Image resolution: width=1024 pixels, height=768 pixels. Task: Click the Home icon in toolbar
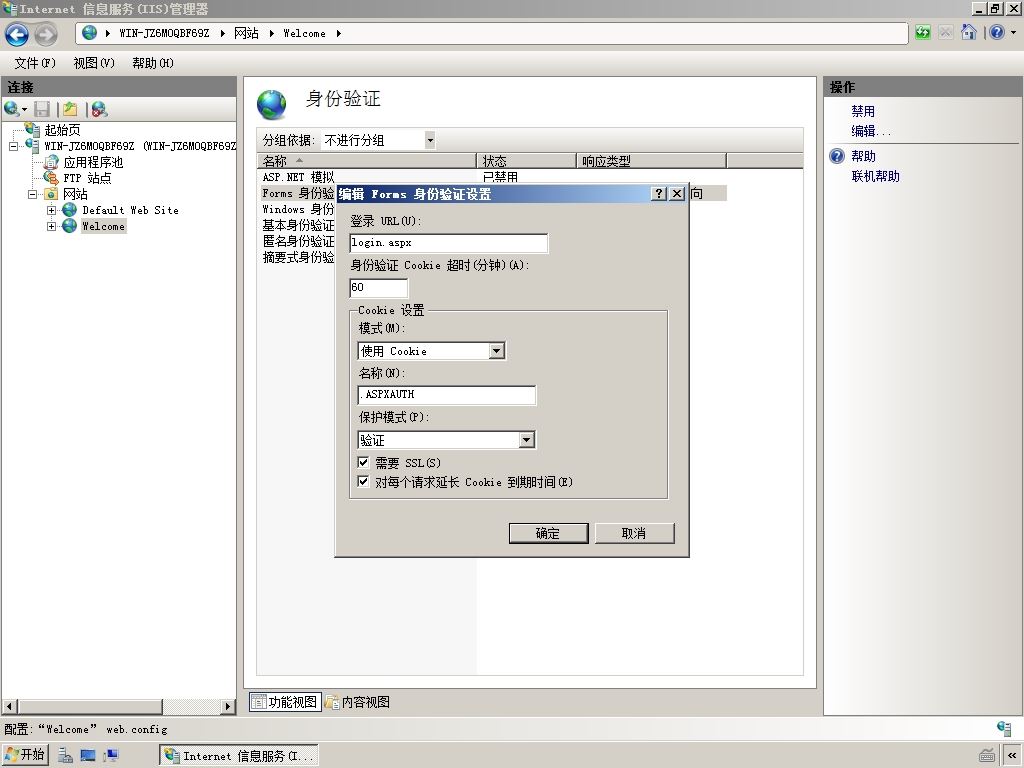click(x=969, y=33)
